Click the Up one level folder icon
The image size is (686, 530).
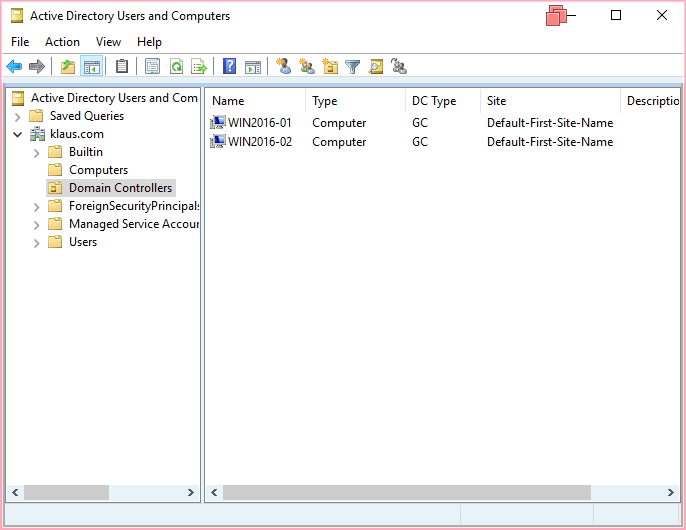click(68, 67)
